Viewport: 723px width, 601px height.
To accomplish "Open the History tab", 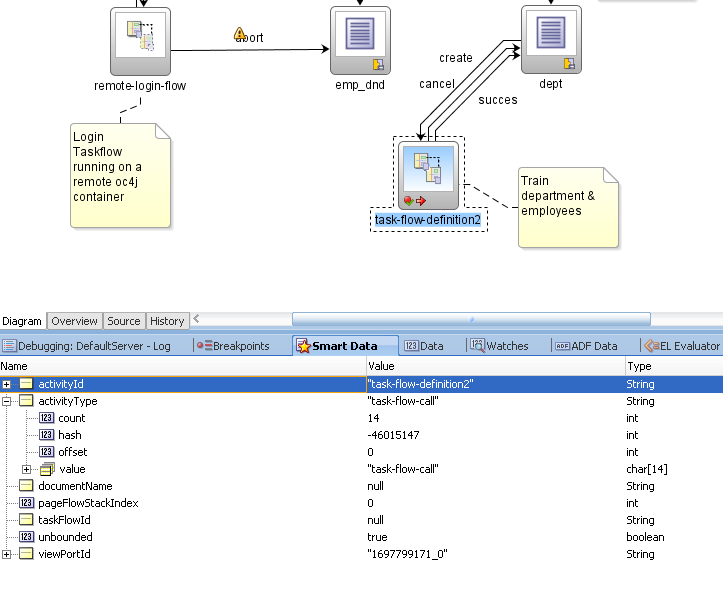I will point(167,321).
